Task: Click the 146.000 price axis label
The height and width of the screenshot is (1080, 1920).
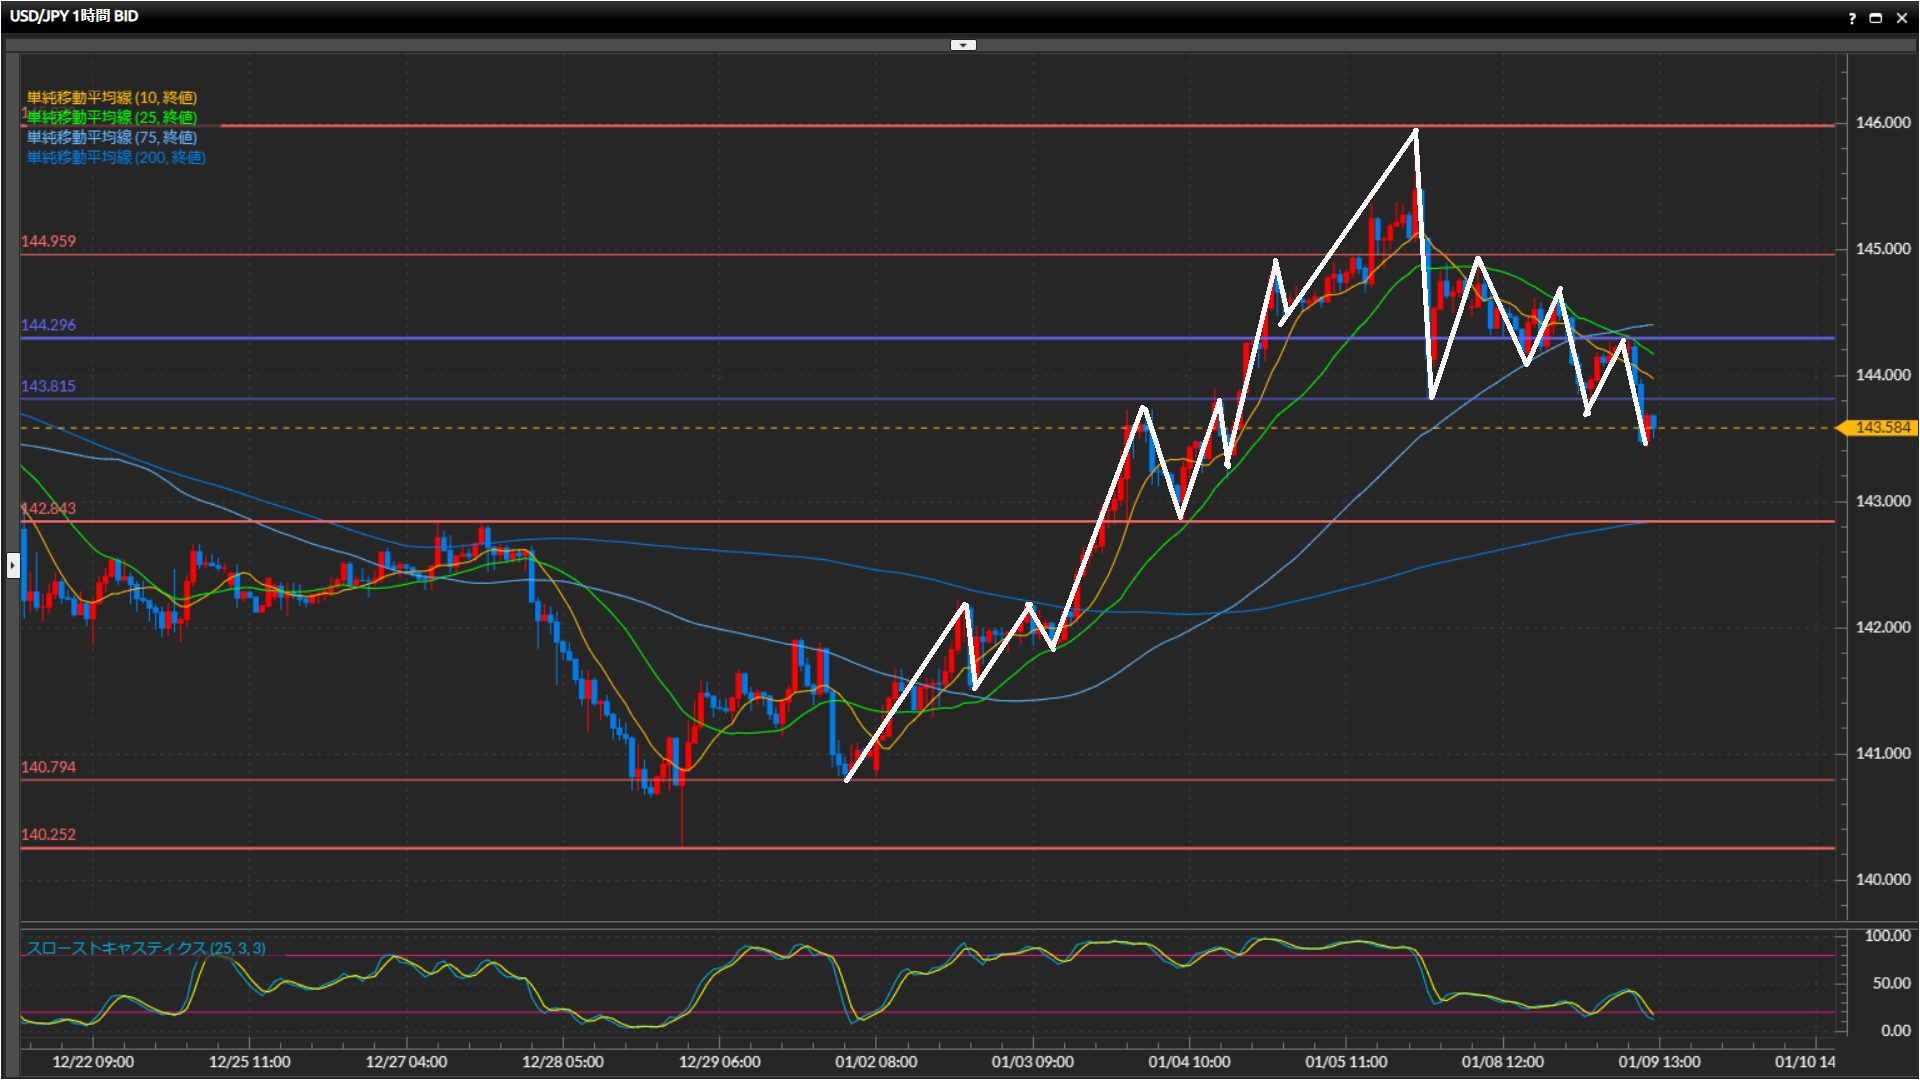Action: (x=1882, y=122)
